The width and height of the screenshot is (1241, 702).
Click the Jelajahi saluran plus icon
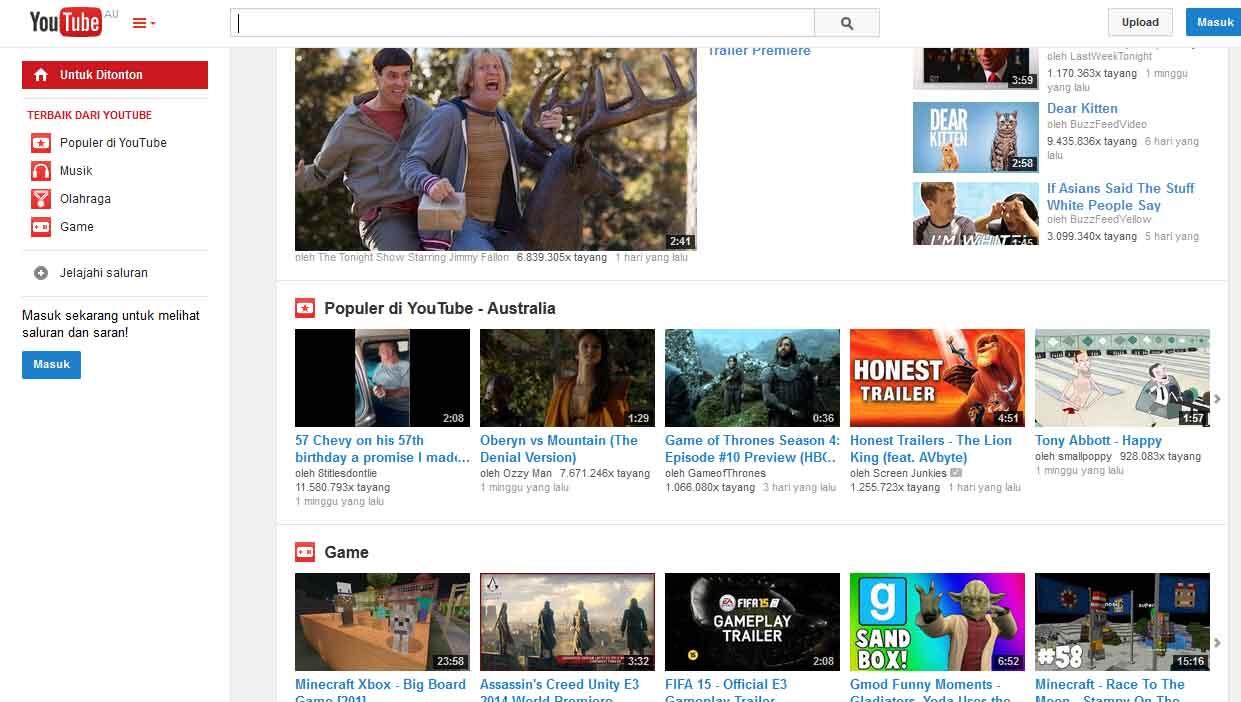(x=41, y=273)
